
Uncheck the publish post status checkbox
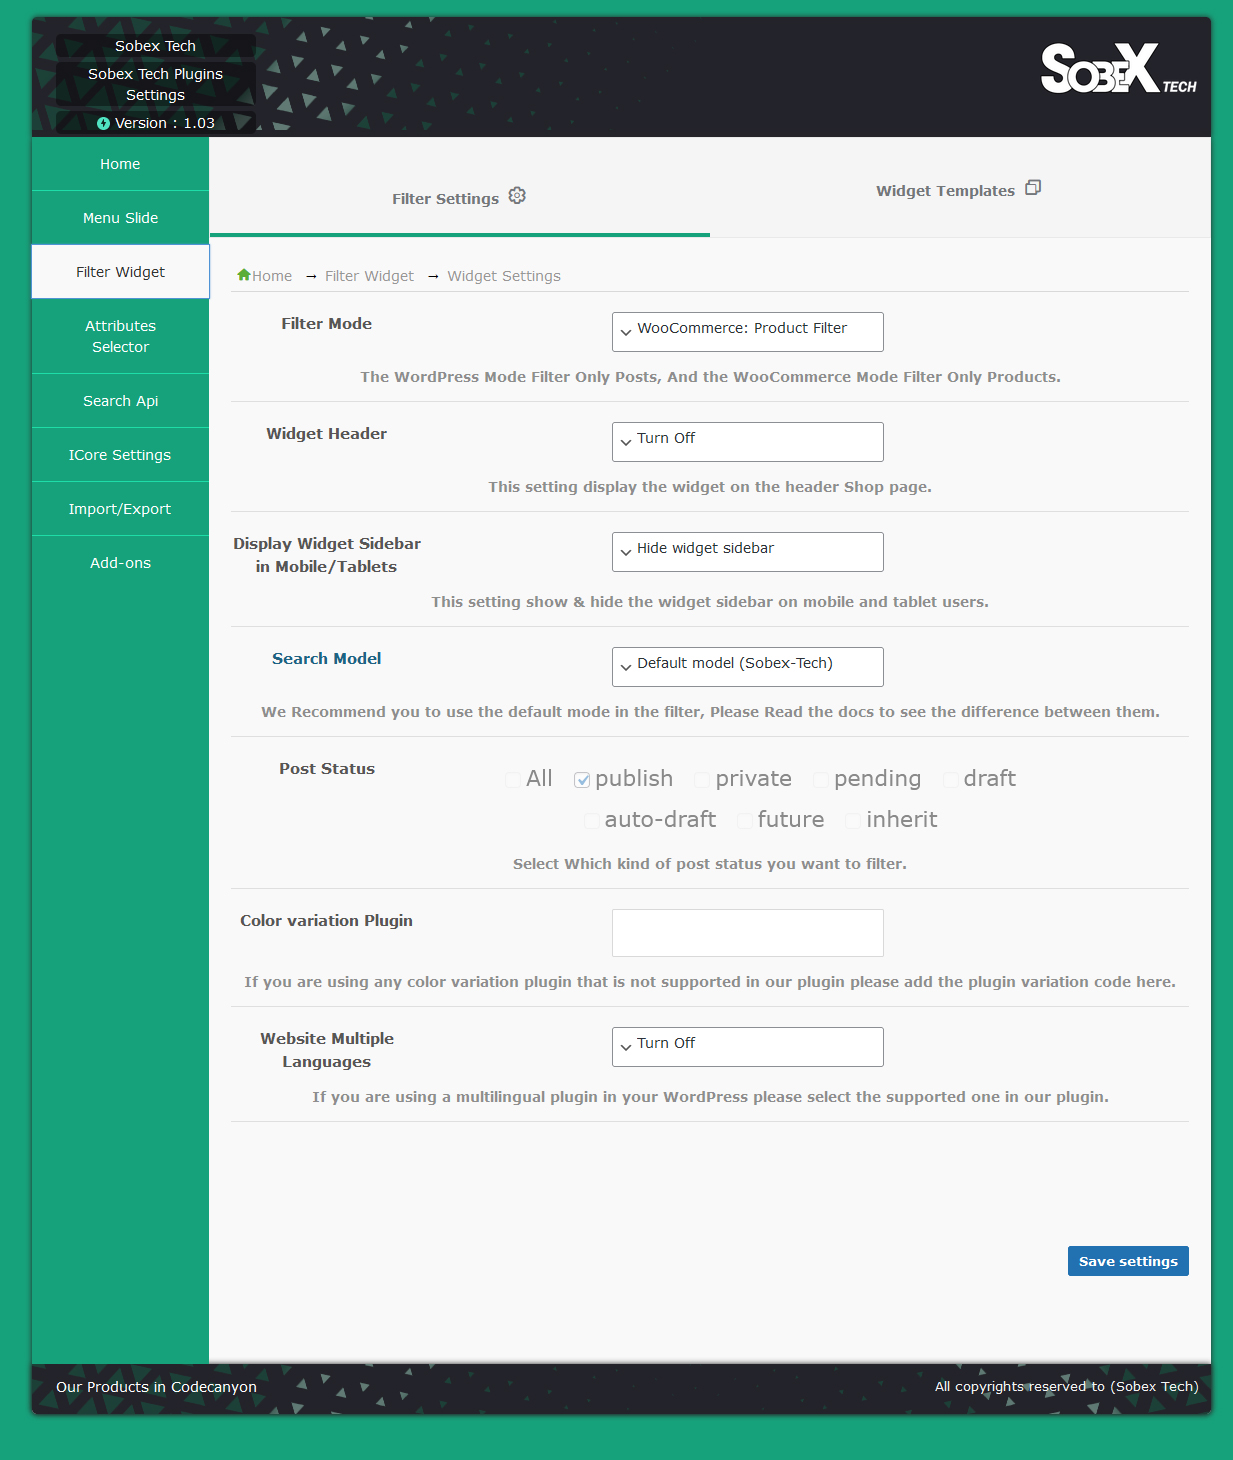pyautogui.click(x=582, y=780)
